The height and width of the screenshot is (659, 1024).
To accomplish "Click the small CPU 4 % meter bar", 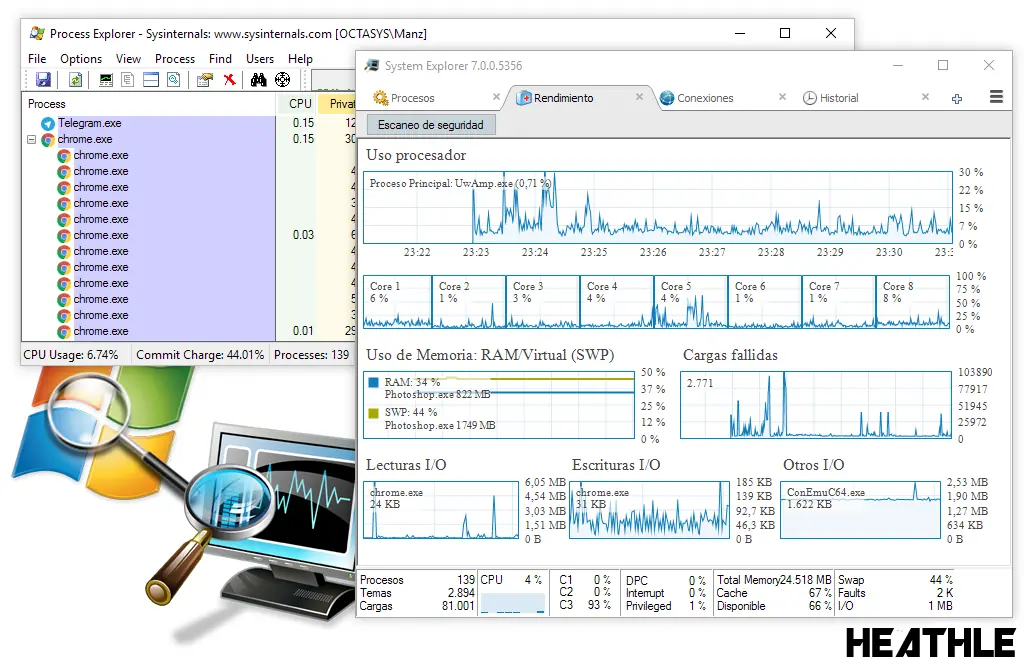I will pos(513,603).
